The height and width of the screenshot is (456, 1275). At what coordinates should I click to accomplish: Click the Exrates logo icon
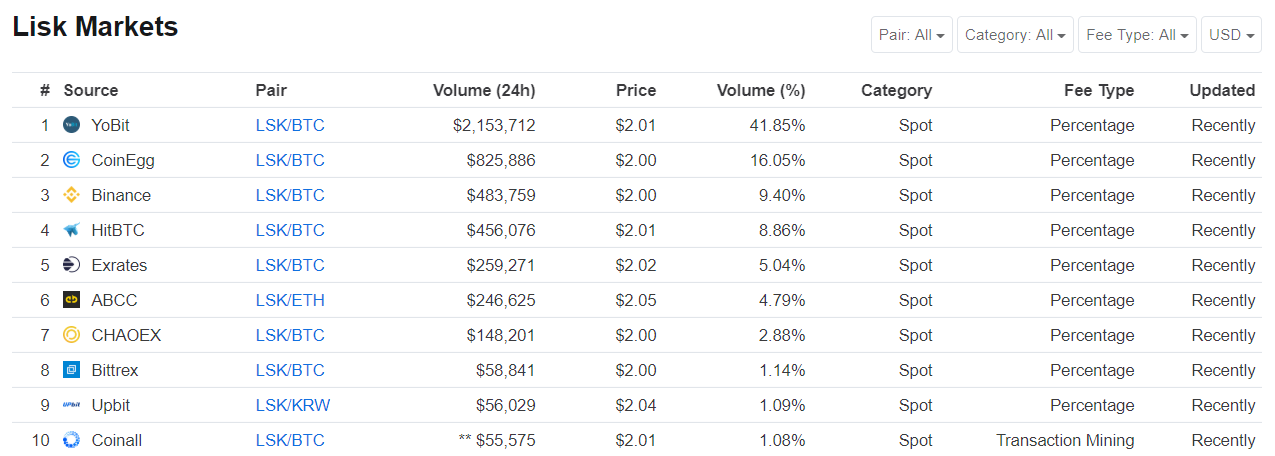coord(71,265)
